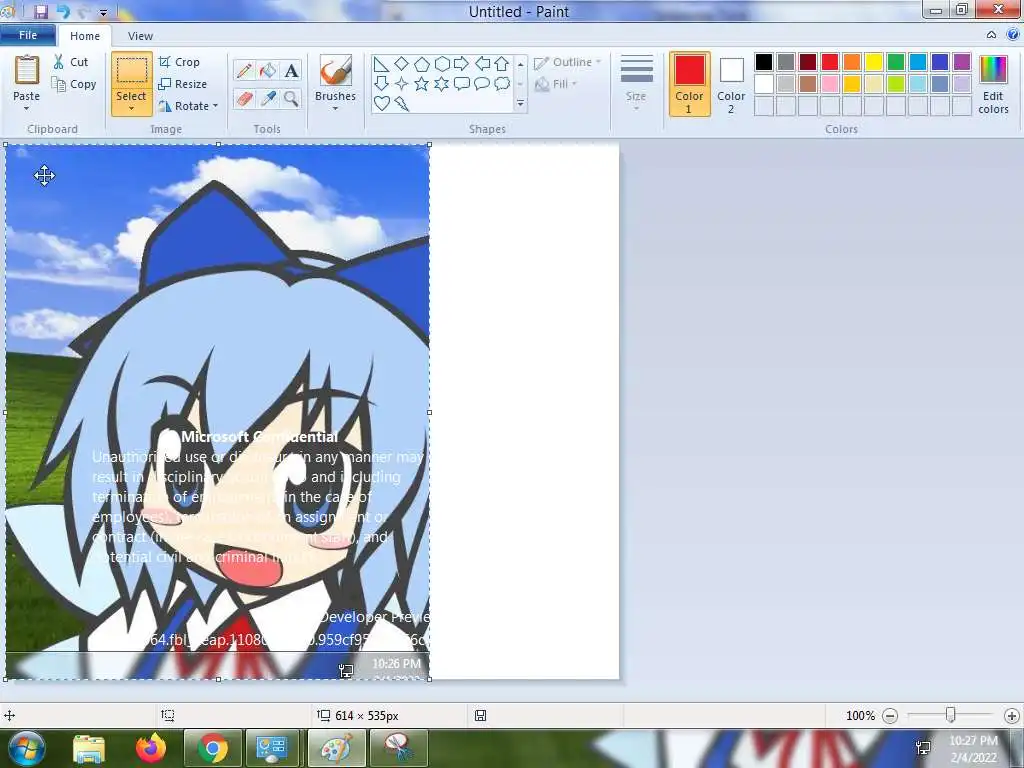Activate the Color picker eyedropper
Screen dimensions: 1024x768
tap(268, 99)
